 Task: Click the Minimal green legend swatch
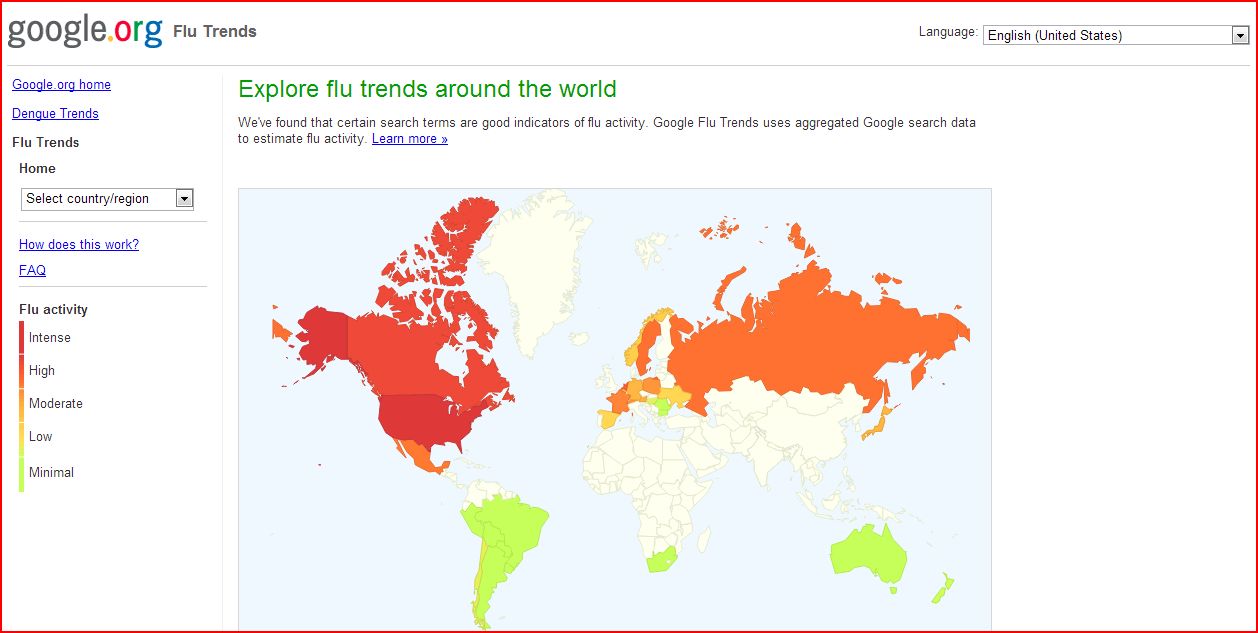pos(22,472)
